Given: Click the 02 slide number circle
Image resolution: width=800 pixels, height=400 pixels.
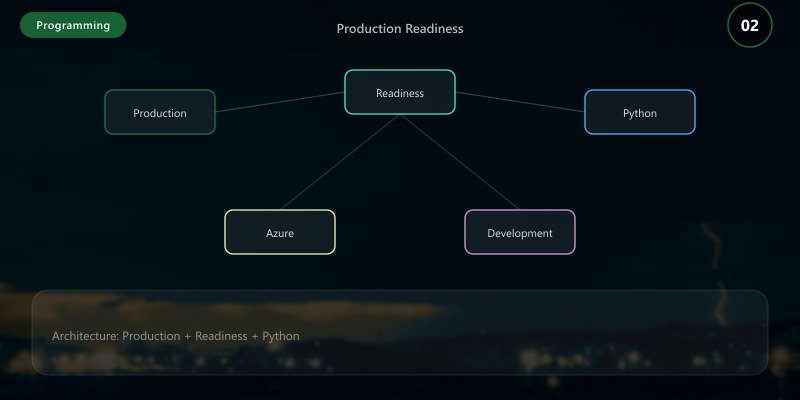Looking at the screenshot, I should pos(749,25).
